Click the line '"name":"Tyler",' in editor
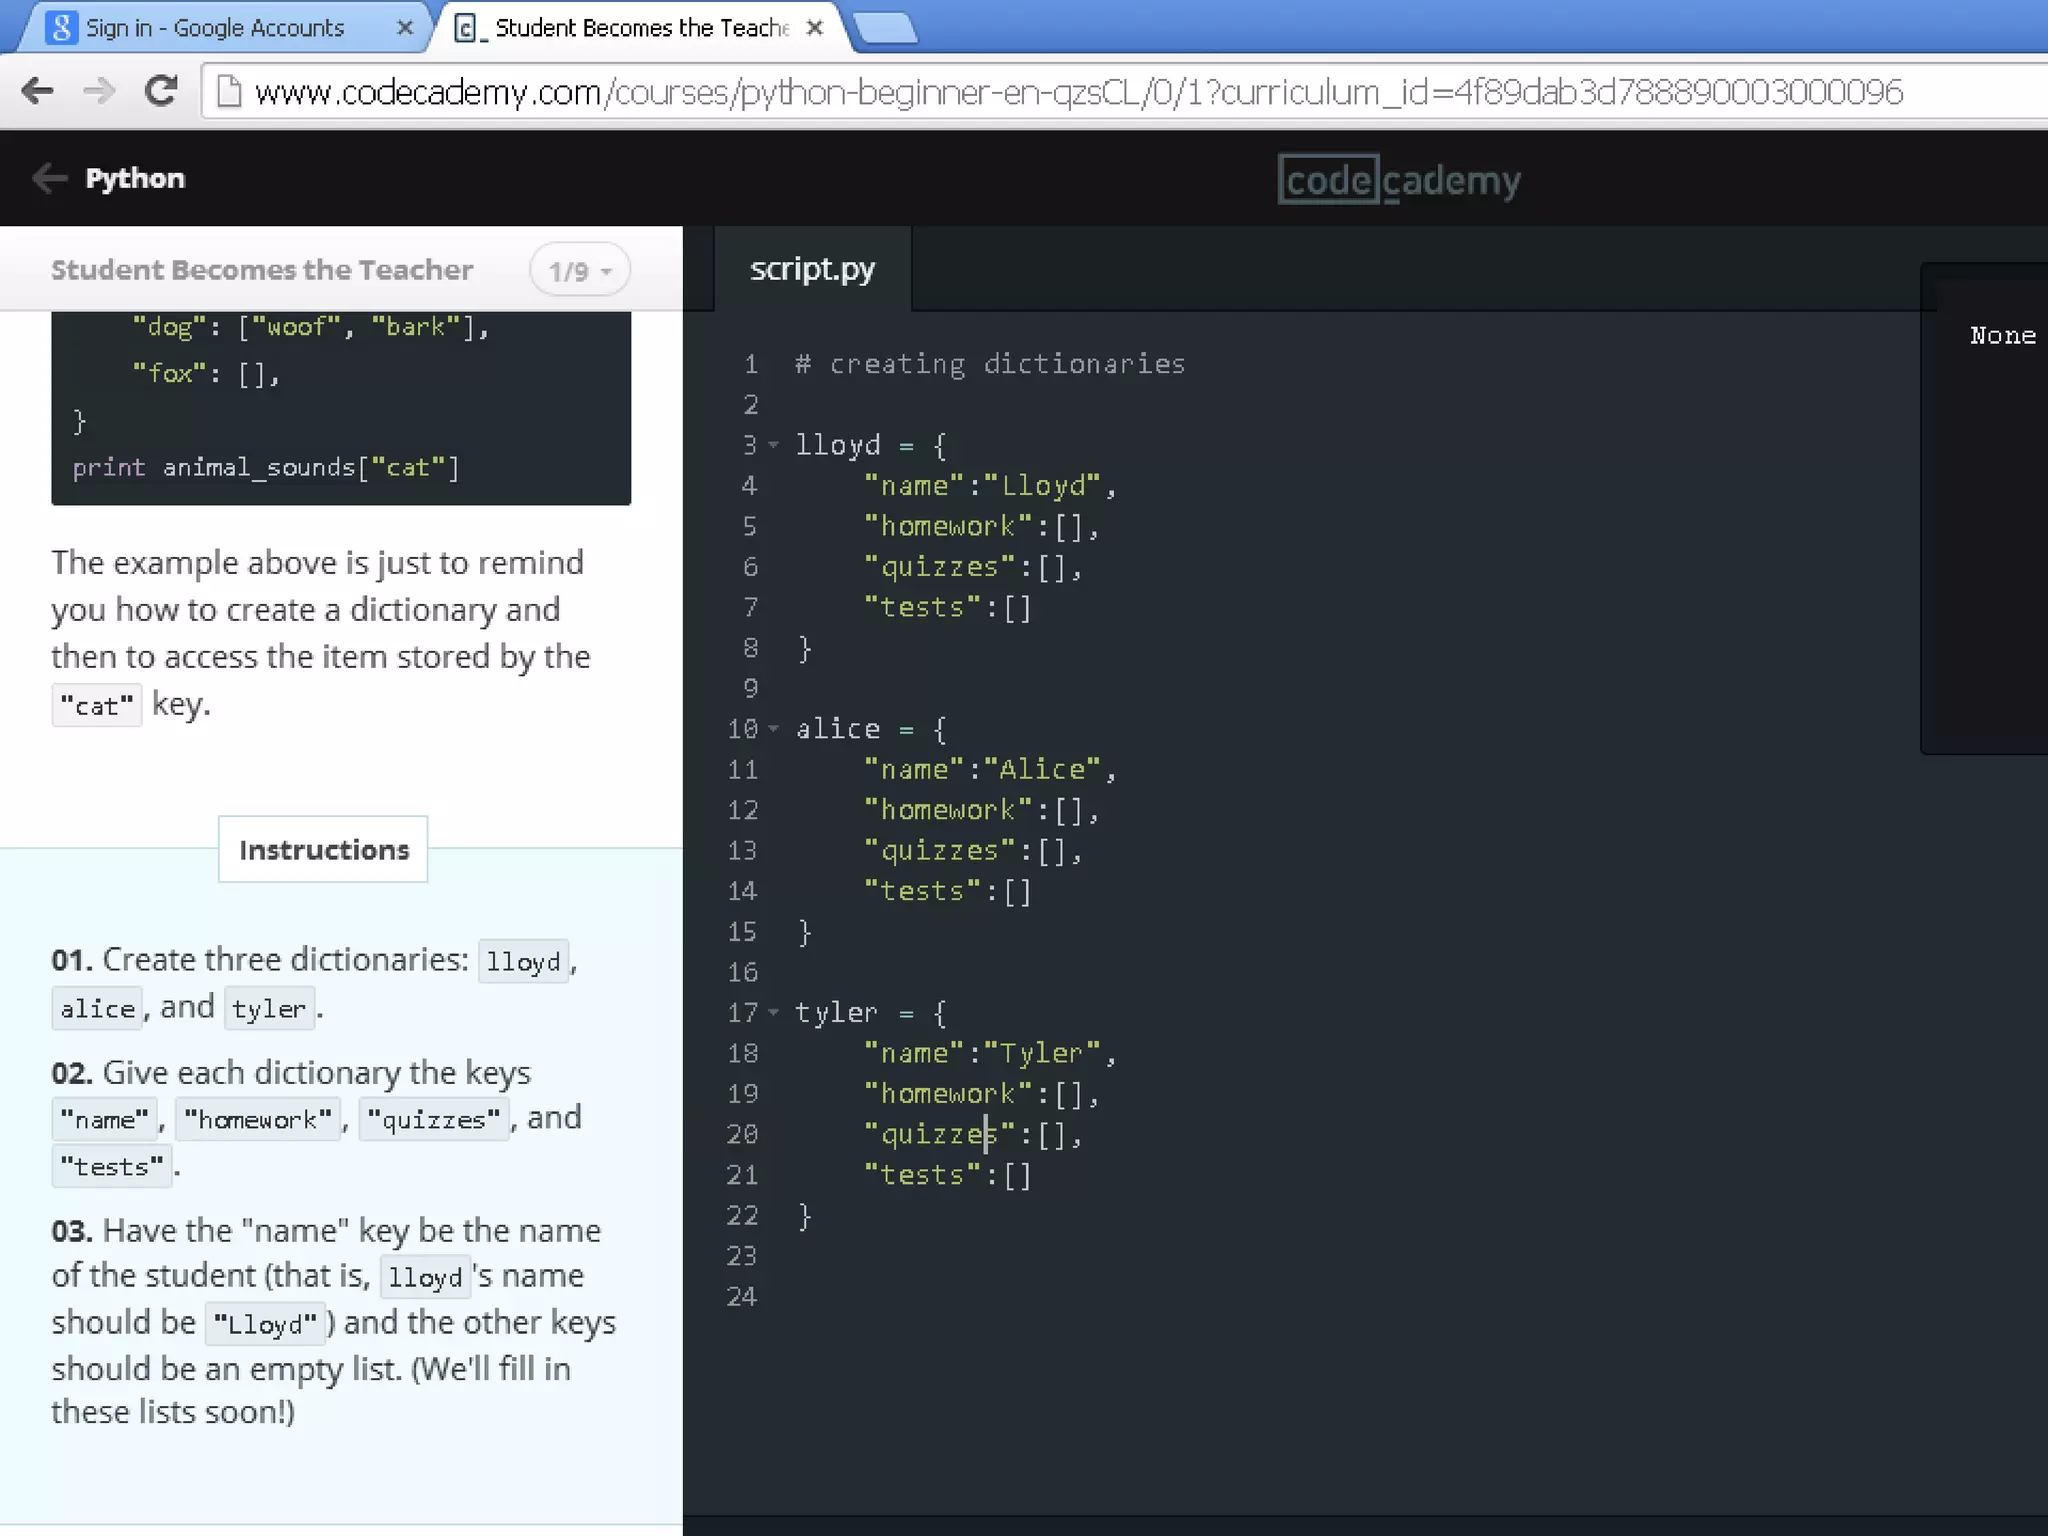2048x1536 pixels. pos(990,1054)
